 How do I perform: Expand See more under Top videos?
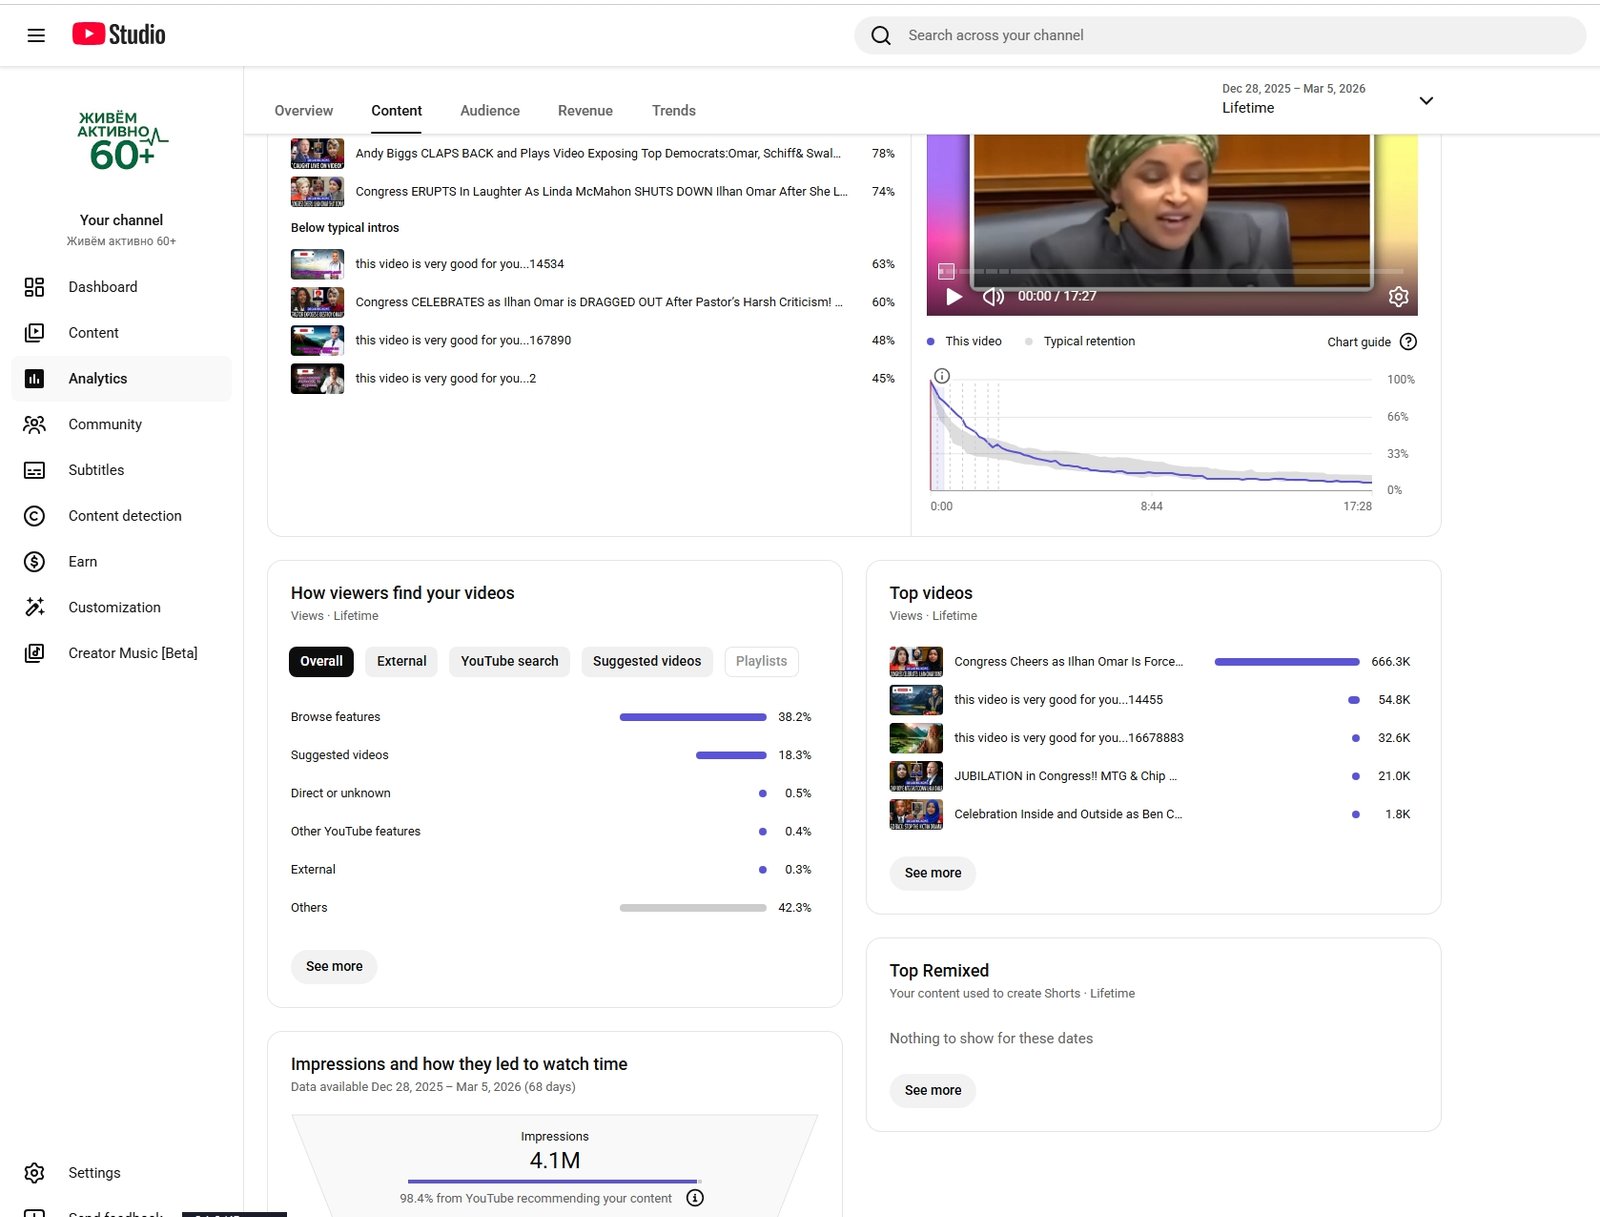coord(932,873)
